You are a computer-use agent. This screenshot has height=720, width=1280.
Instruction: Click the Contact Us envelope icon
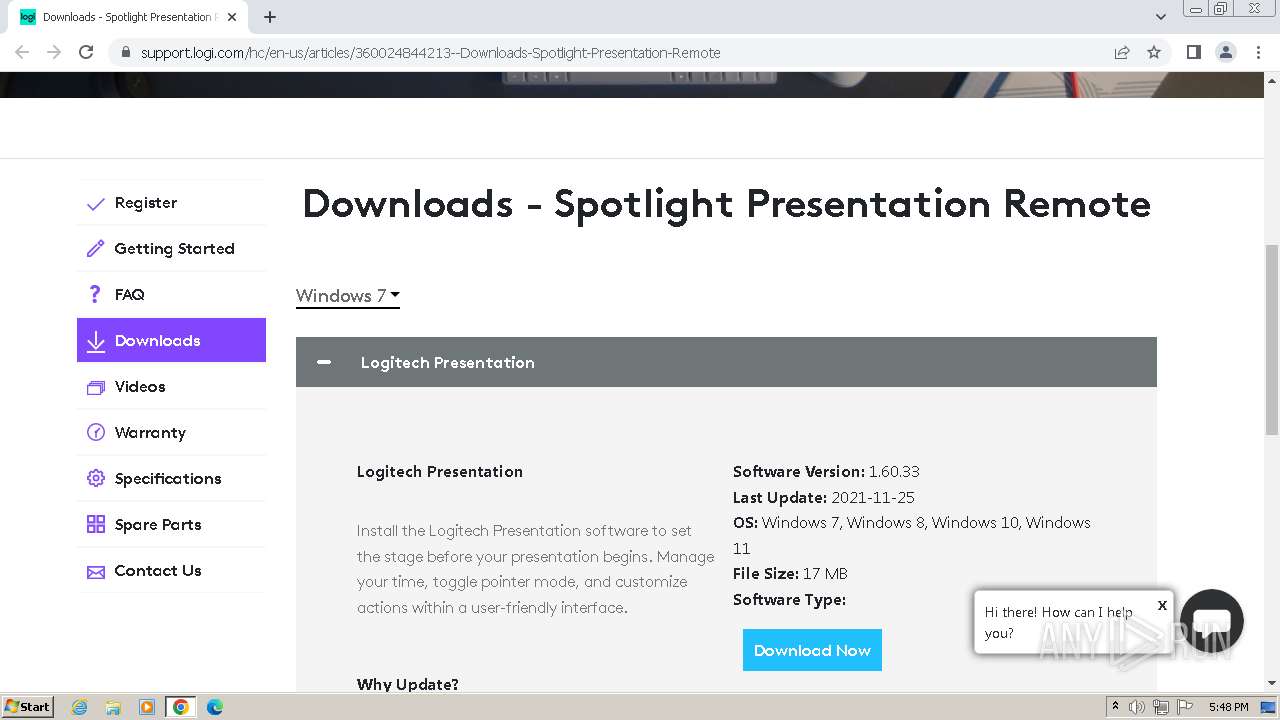coord(96,572)
